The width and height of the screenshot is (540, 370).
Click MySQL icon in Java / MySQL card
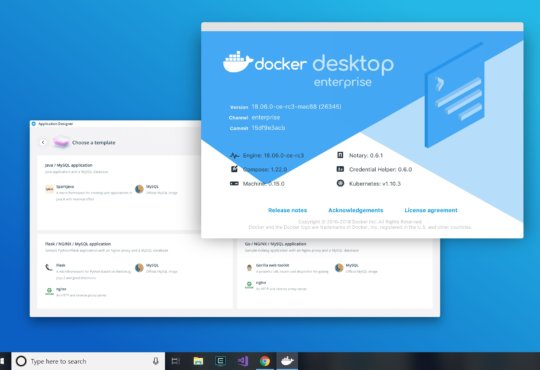click(x=139, y=189)
